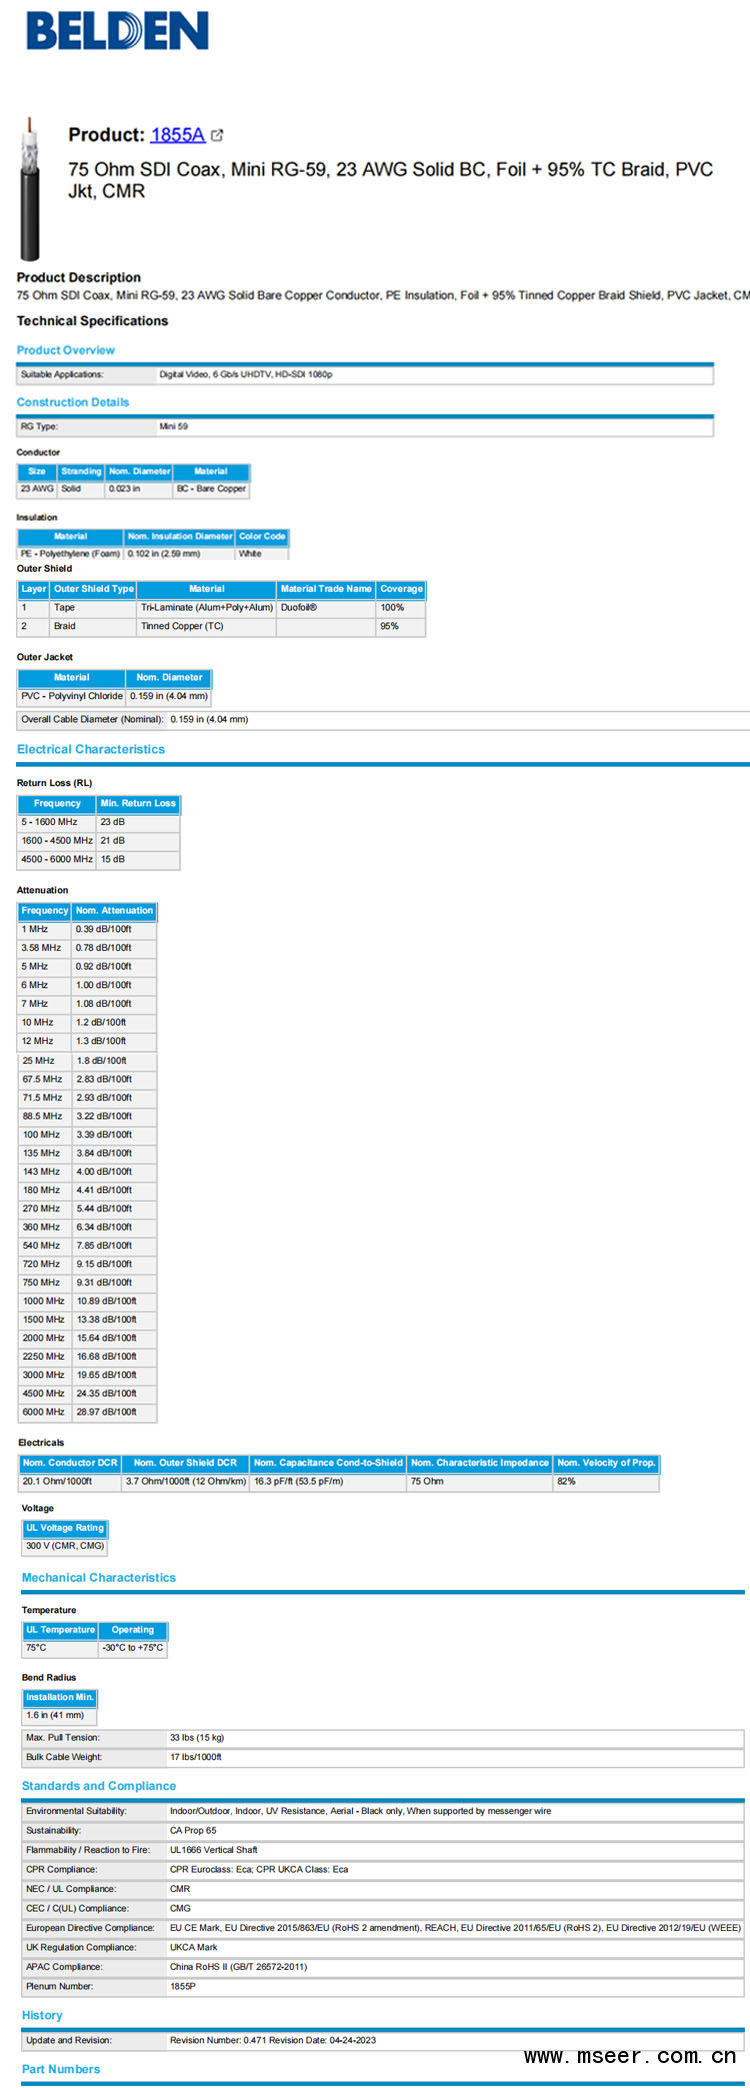Jump to Standards and Compliance heading

click(x=99, y=1785)
